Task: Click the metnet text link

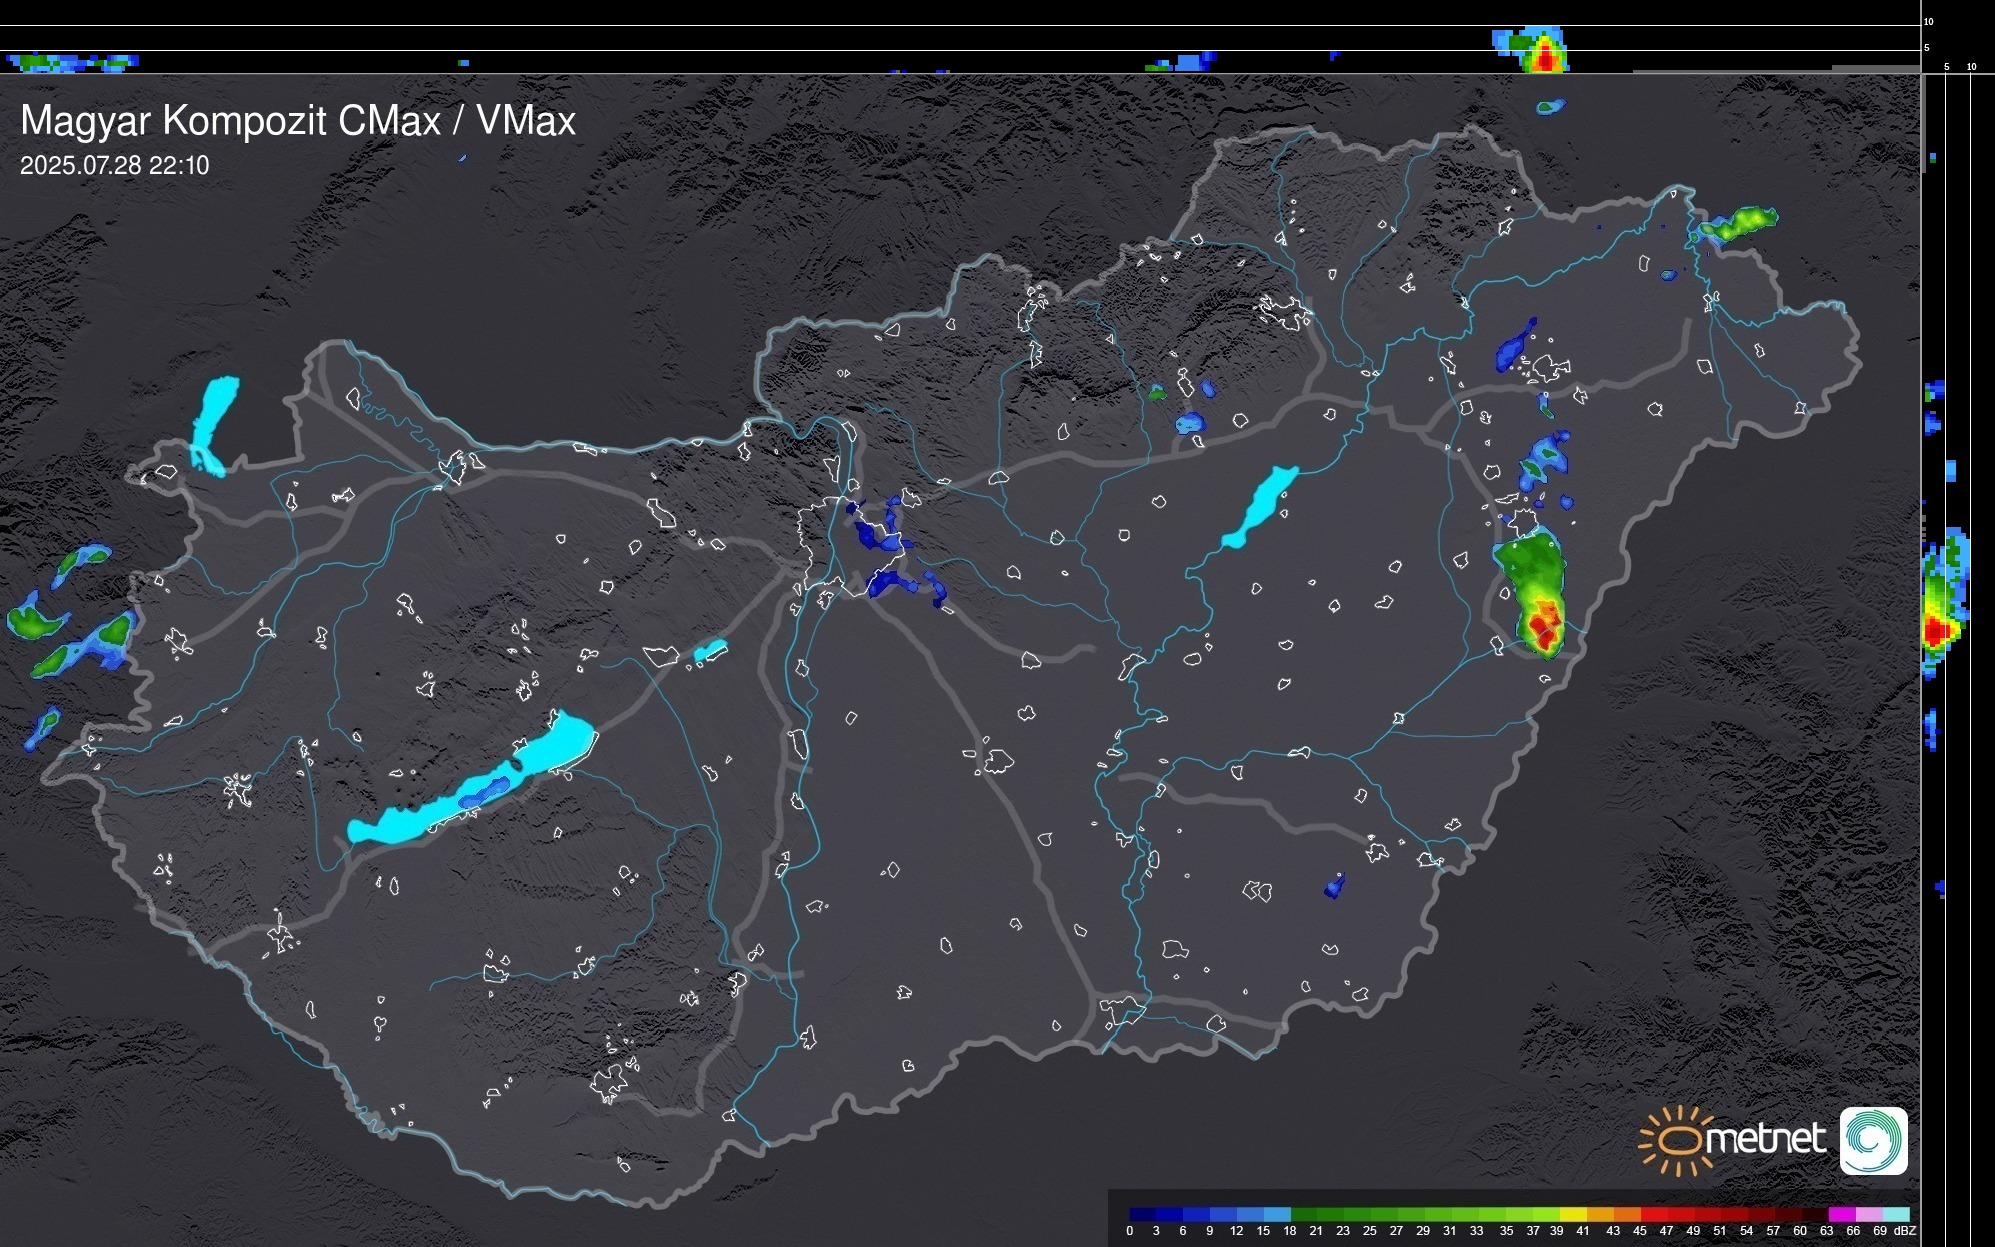Action: click(1766, 1139)
